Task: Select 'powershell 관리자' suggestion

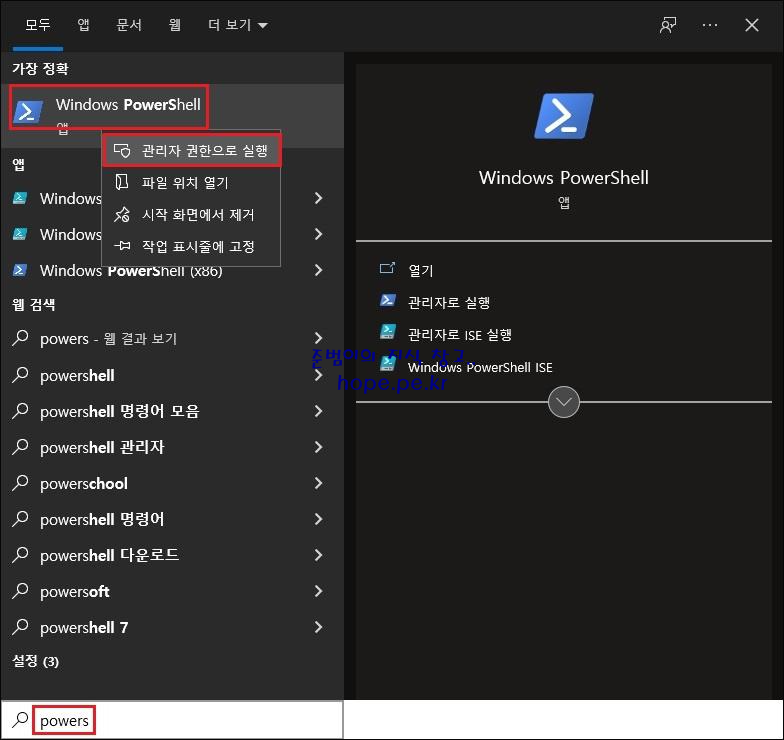Action: pyautogui.click(x=172, y=448)
